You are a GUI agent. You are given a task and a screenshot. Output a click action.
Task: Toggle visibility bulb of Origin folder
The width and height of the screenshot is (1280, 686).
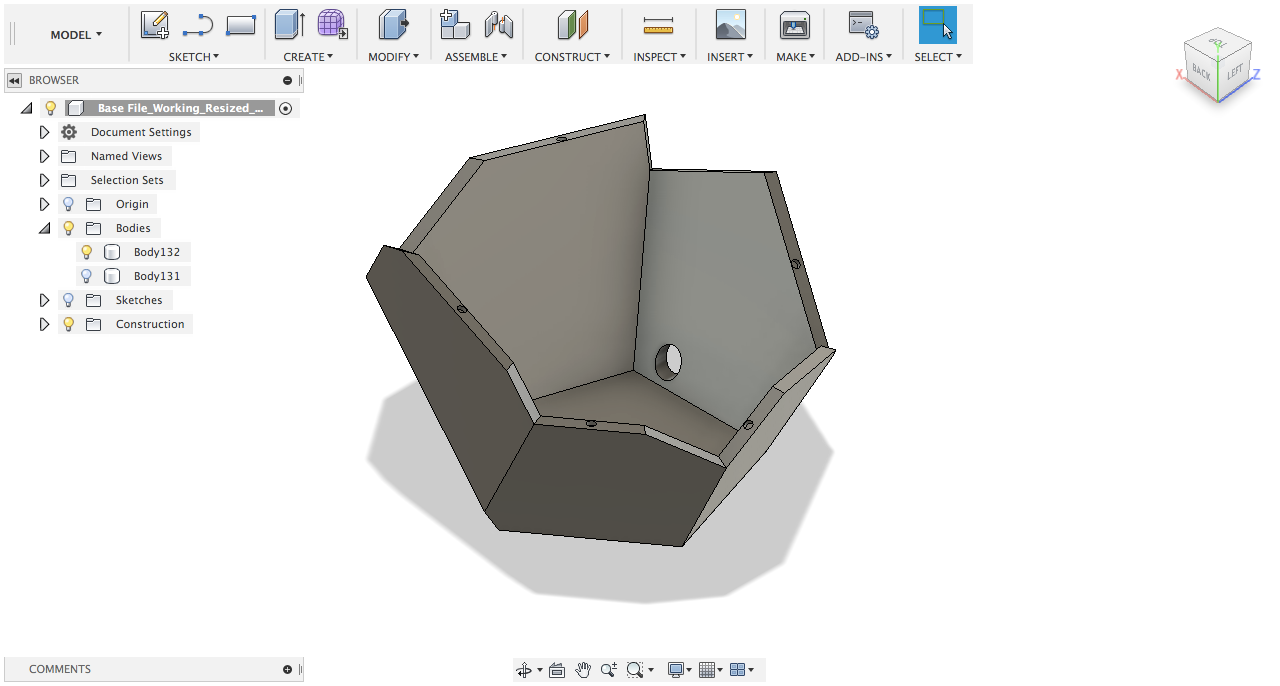point(69,204)
